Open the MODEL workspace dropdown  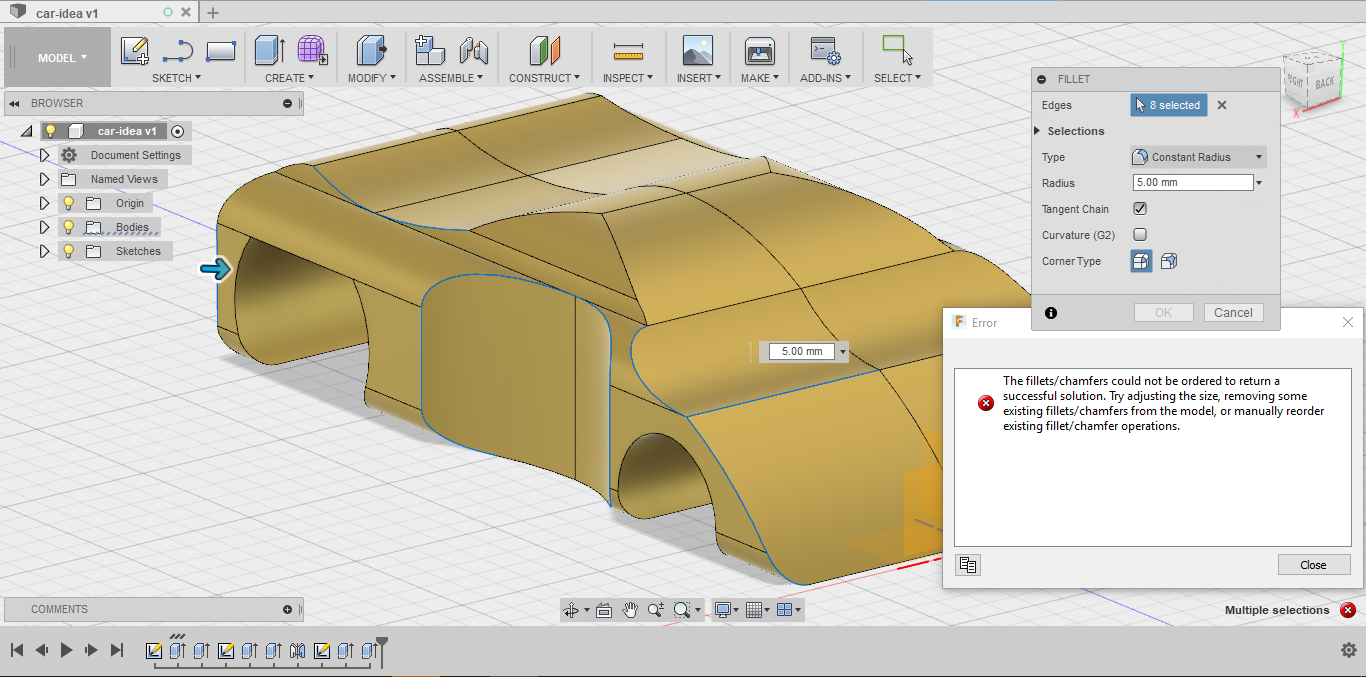point(61,57)
